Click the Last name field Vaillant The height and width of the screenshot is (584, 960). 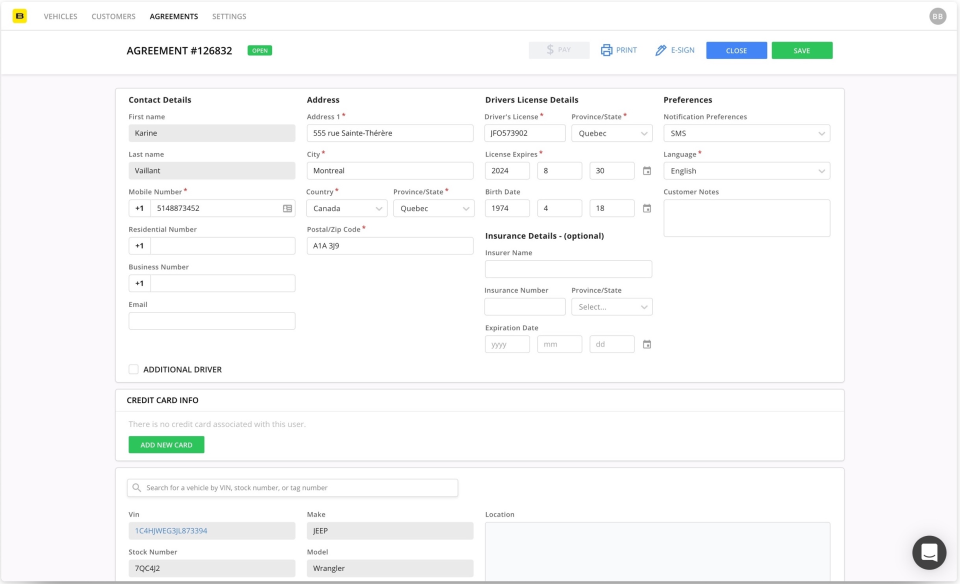point(211,171)
